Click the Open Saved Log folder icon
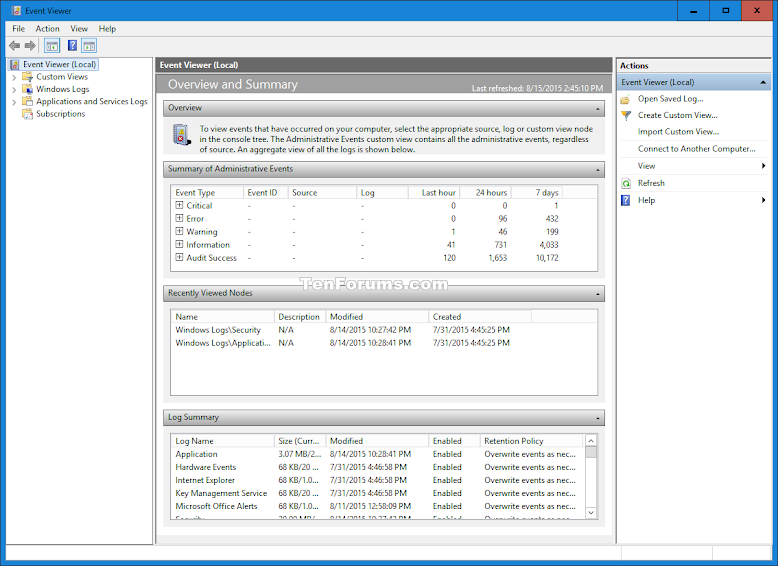Viewport: 778px width, 566px height. pyautogui.click(x=626, y=99)
